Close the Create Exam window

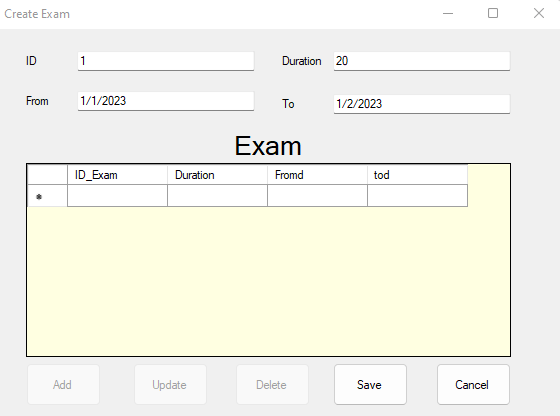[539, 14]
